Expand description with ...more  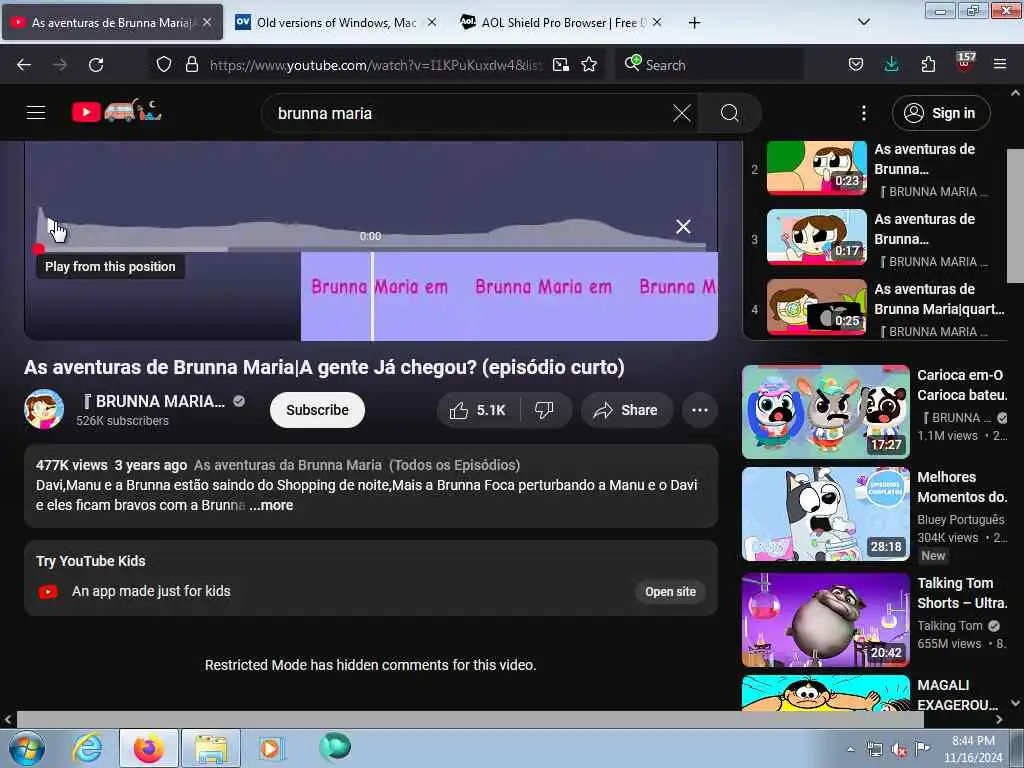271,505
